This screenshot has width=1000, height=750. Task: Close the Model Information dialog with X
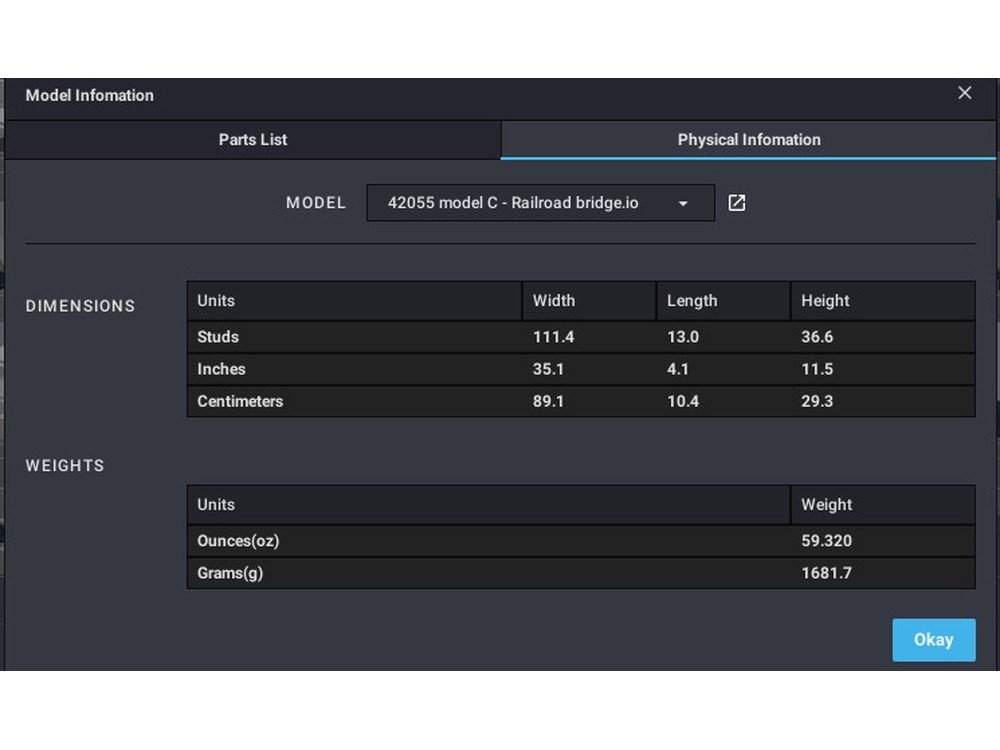tap(964, 93)
